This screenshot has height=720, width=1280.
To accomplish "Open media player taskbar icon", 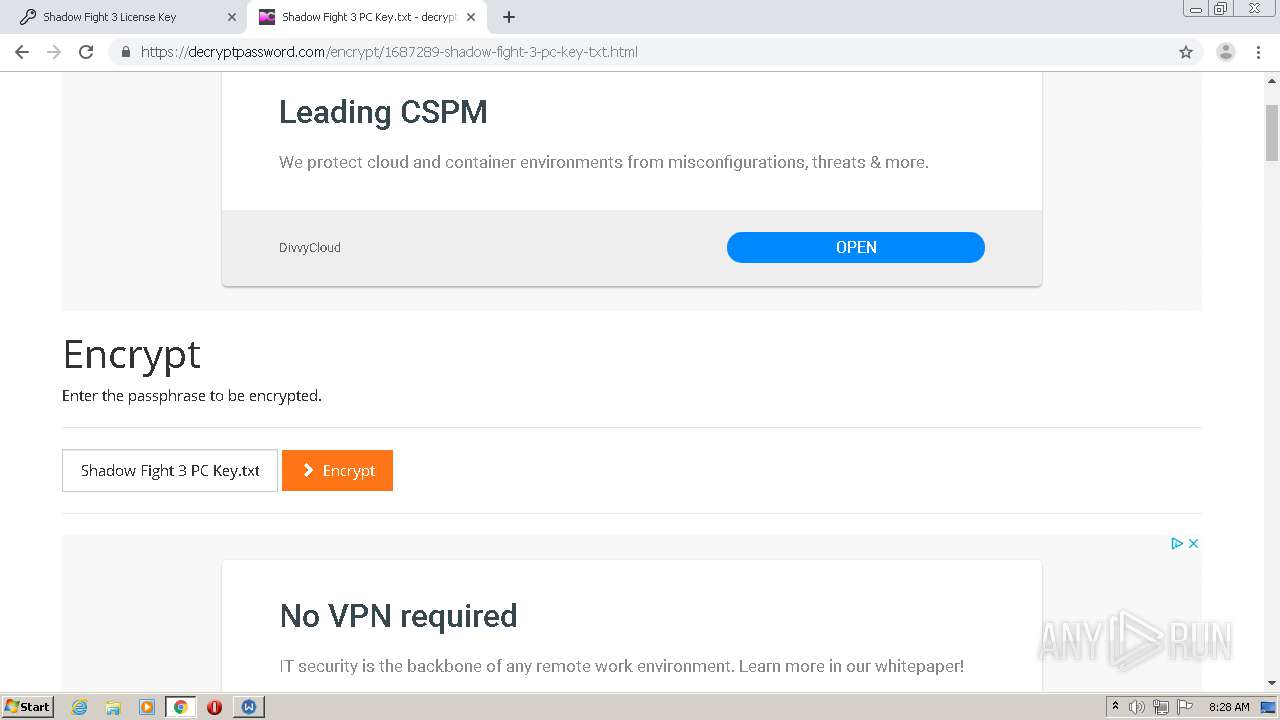I will coord(147,707).
